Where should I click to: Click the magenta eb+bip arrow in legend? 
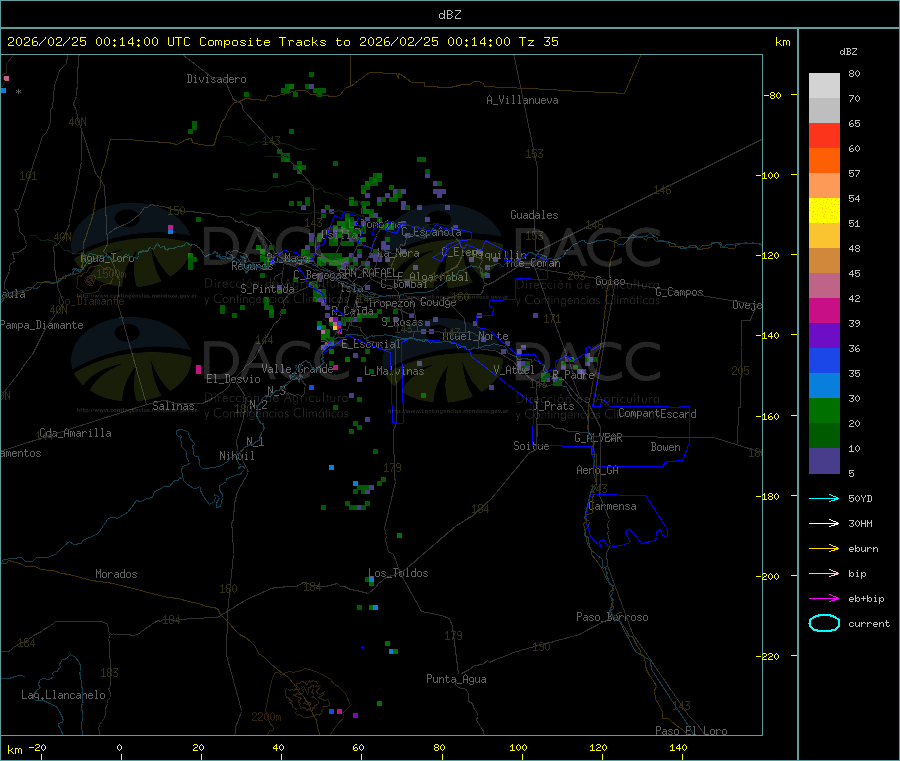coord(824,599)
